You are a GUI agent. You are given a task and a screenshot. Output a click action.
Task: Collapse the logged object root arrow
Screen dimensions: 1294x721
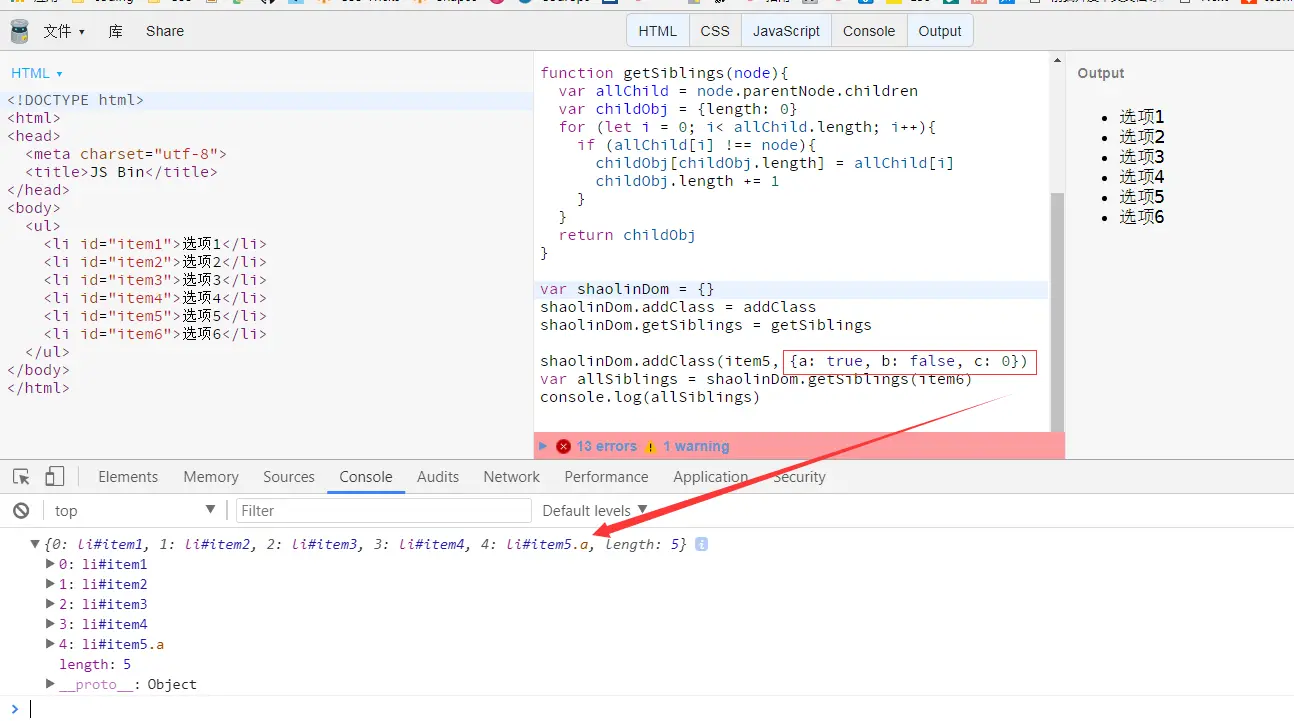coord(35,545)
